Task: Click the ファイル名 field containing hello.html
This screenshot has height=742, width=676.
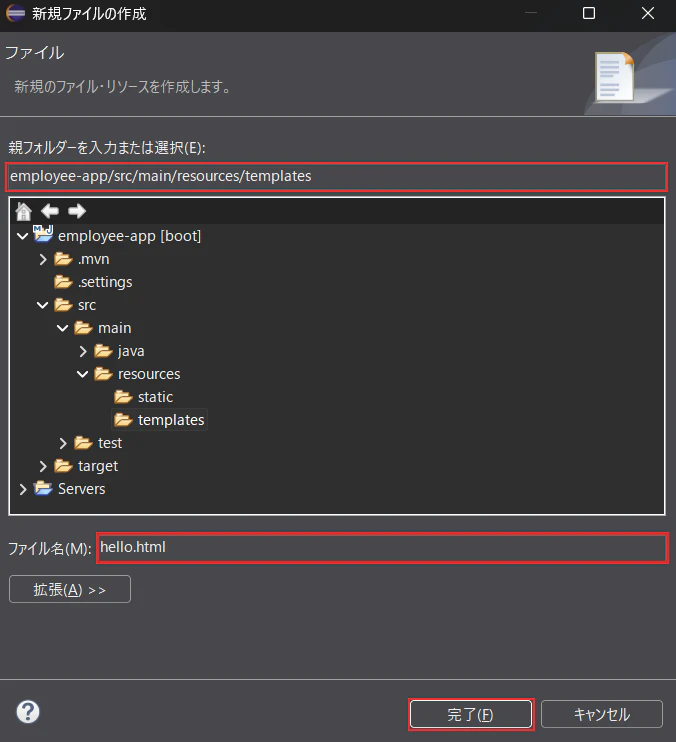Action: tap(382, 548)
